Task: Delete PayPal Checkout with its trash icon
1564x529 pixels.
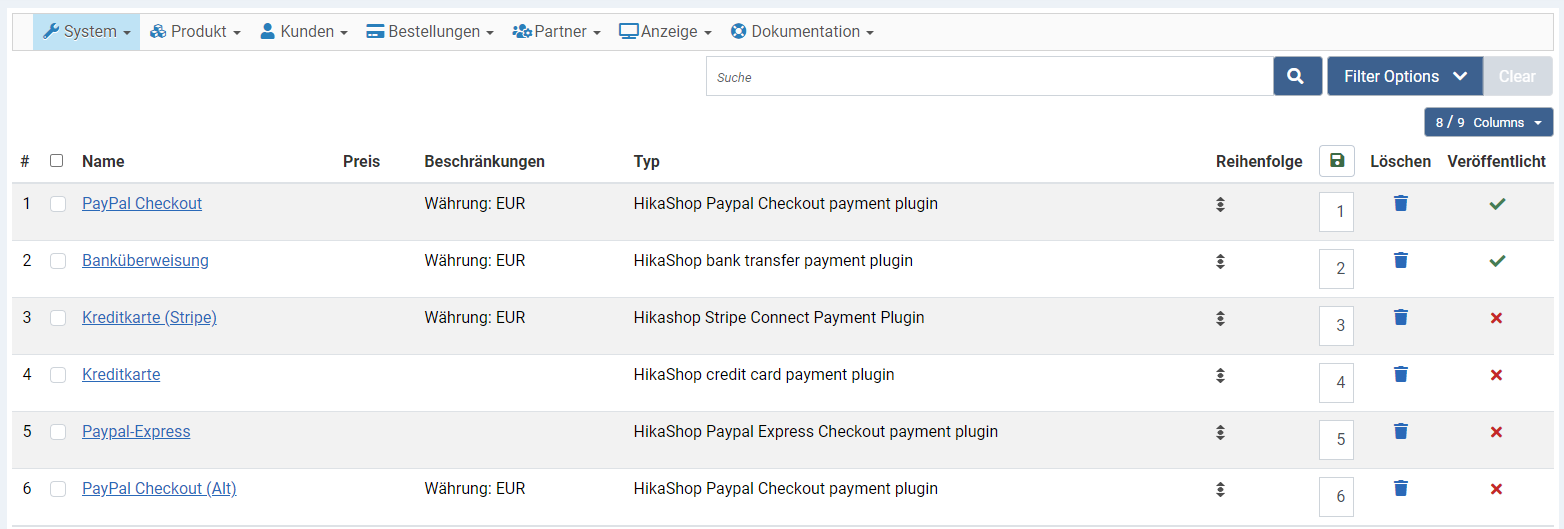Action: click(1401, 203)
